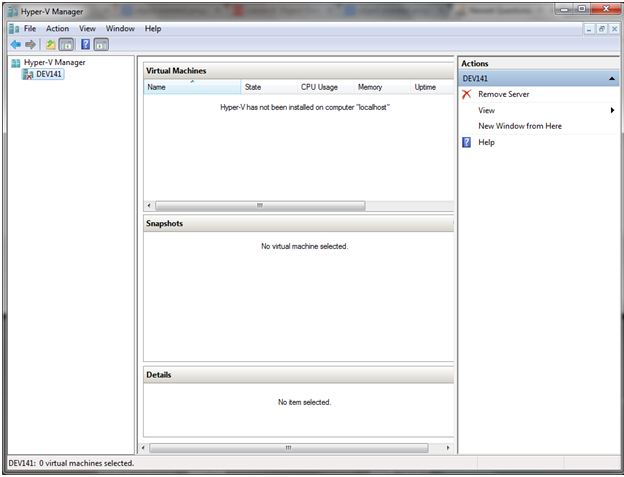Sort by the Memory column header
The image size is (624, 477).
click(382, 87)
